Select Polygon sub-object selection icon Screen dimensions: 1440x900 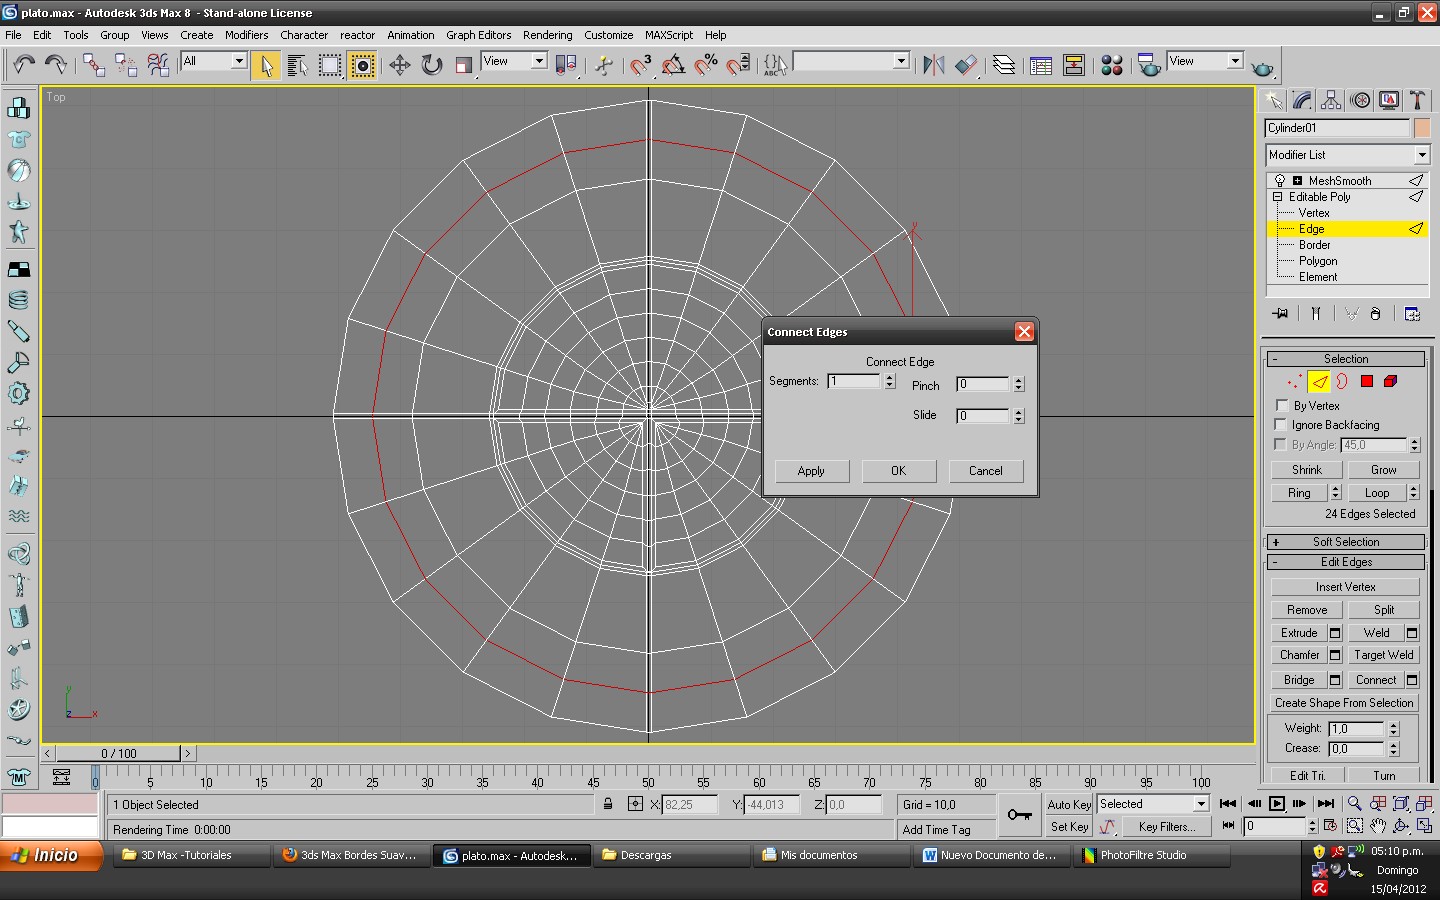pos(1366,381)
